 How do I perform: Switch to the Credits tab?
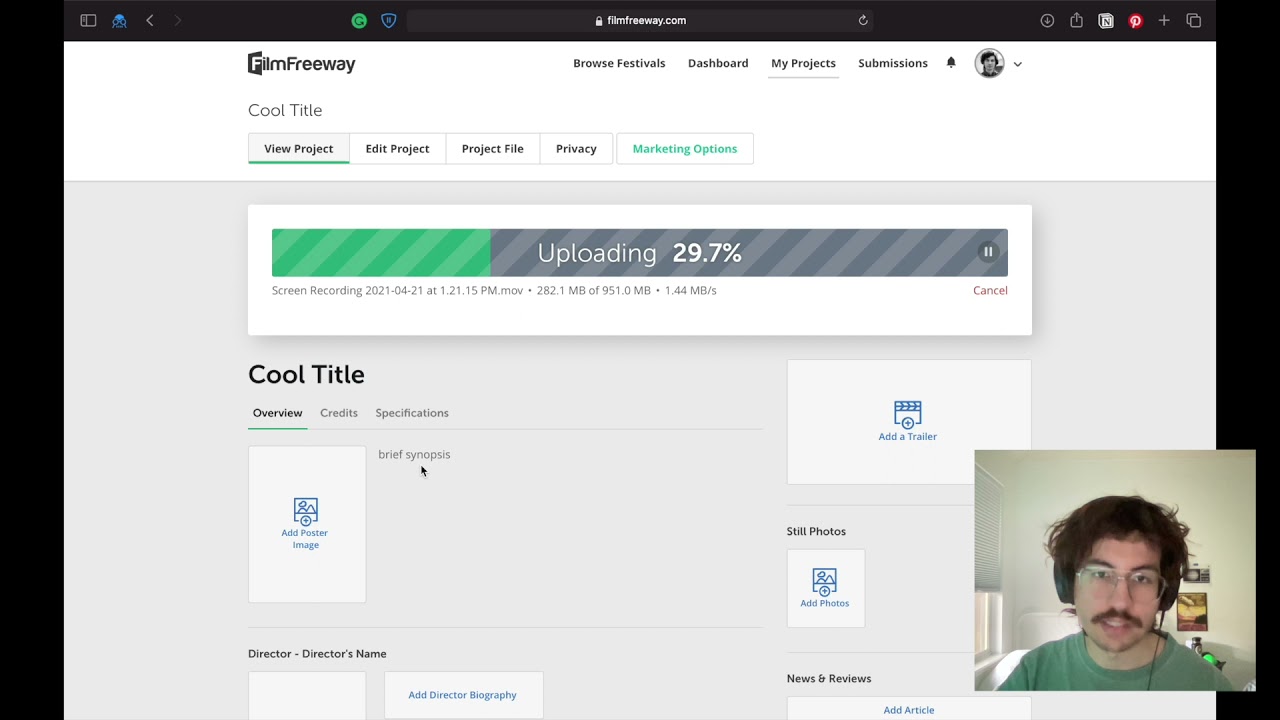tap(338, 413)
